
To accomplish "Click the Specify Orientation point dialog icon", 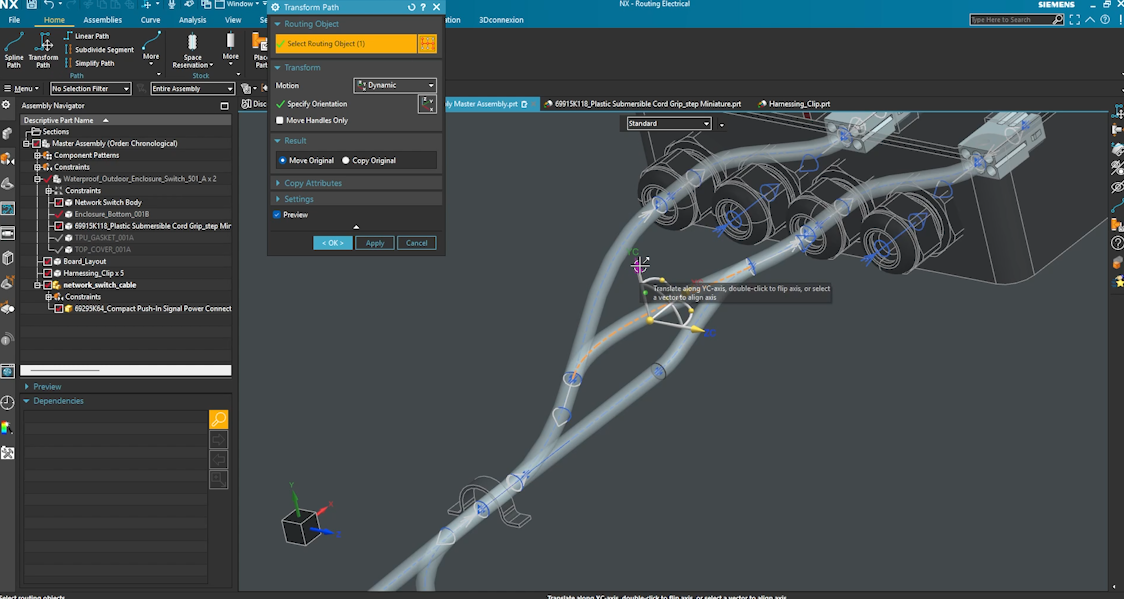I will pos(427,104).
